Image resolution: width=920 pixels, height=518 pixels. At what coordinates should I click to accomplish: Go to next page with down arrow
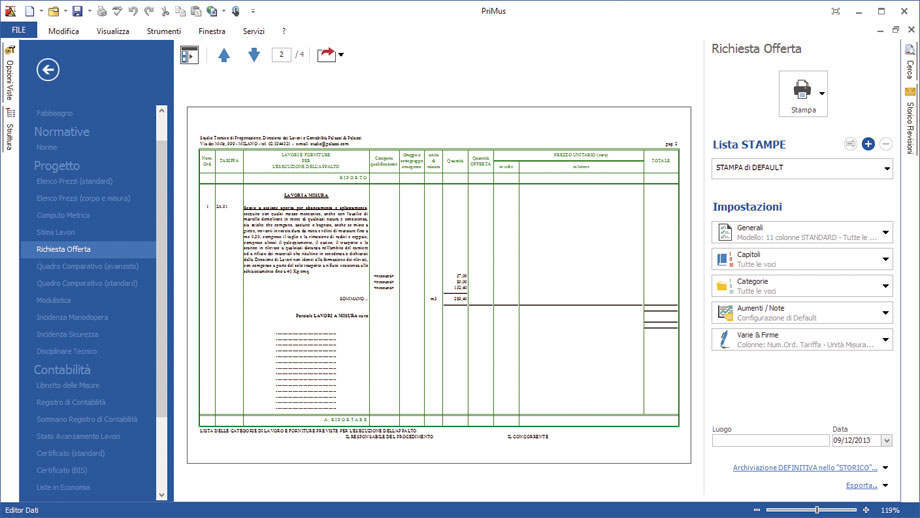click(x=253, y=55)
